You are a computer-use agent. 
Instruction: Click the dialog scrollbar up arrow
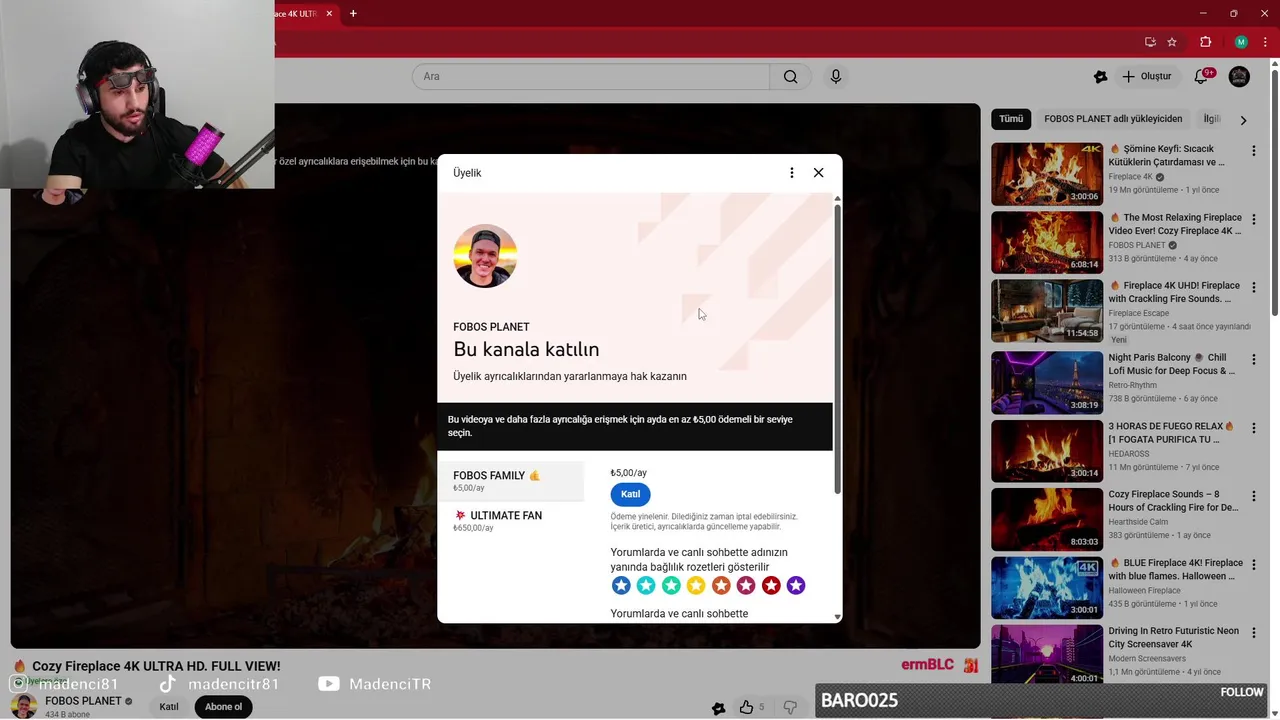coord(837,199)
